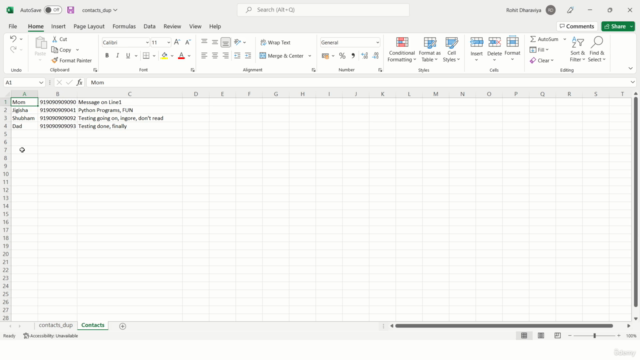Click the Insert Function fx icon
The image size is (640, 360).
pyautogui.click(x=79, y=82)
